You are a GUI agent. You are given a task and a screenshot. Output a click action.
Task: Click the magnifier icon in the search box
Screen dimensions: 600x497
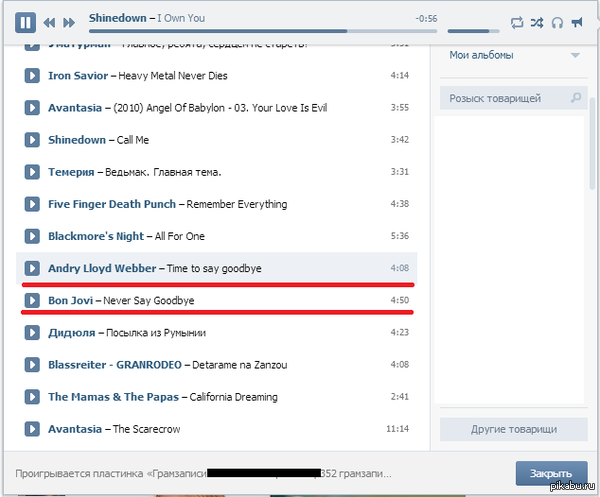[575, 98]
